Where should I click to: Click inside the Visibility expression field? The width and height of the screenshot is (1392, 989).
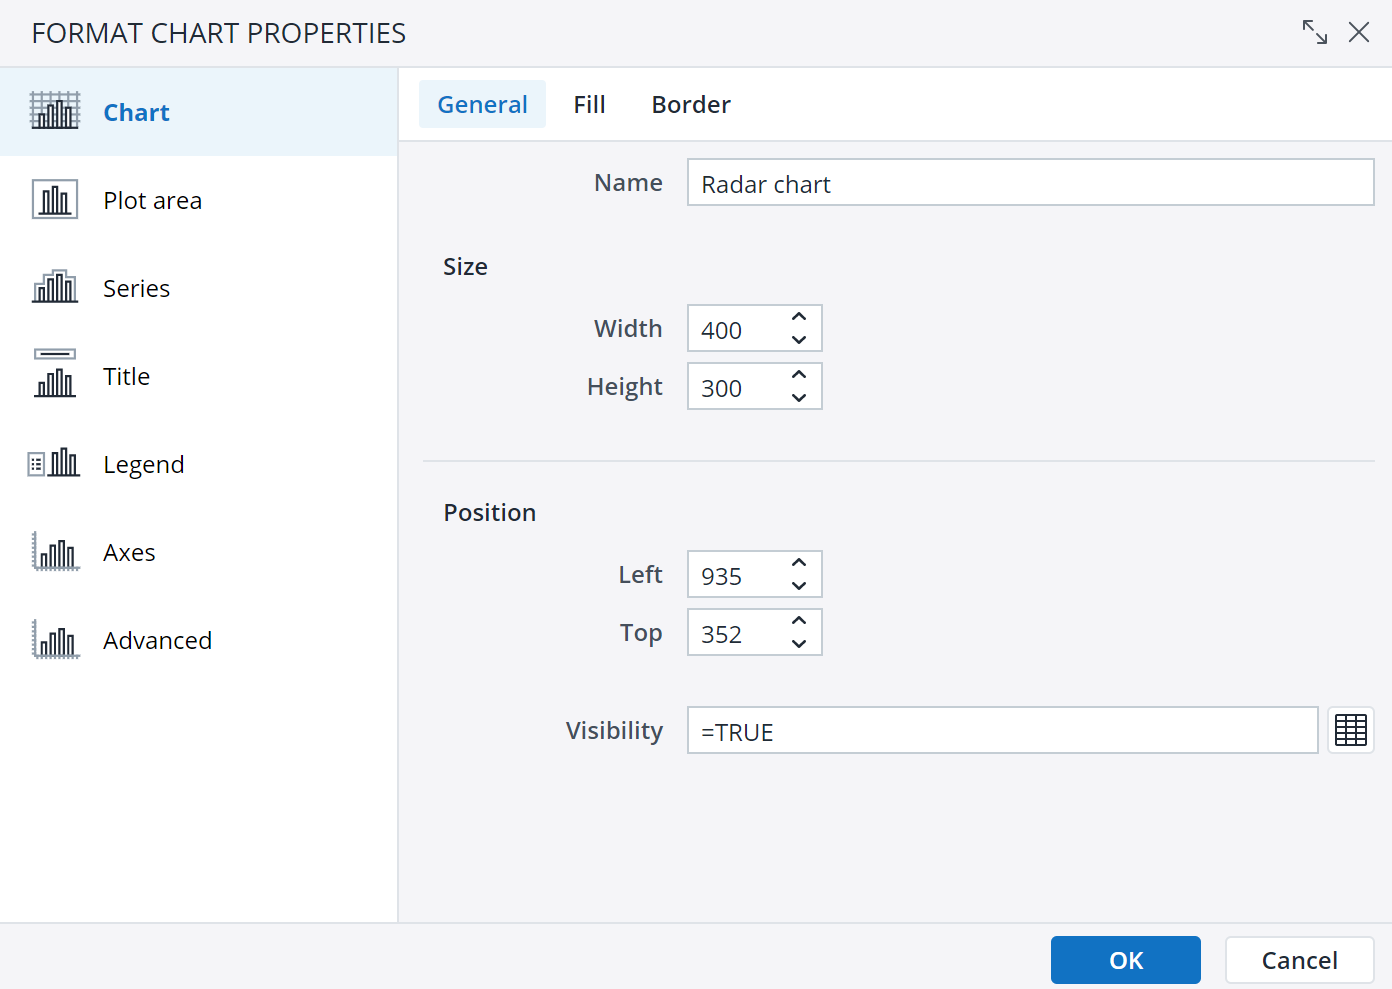point(1000,730)
